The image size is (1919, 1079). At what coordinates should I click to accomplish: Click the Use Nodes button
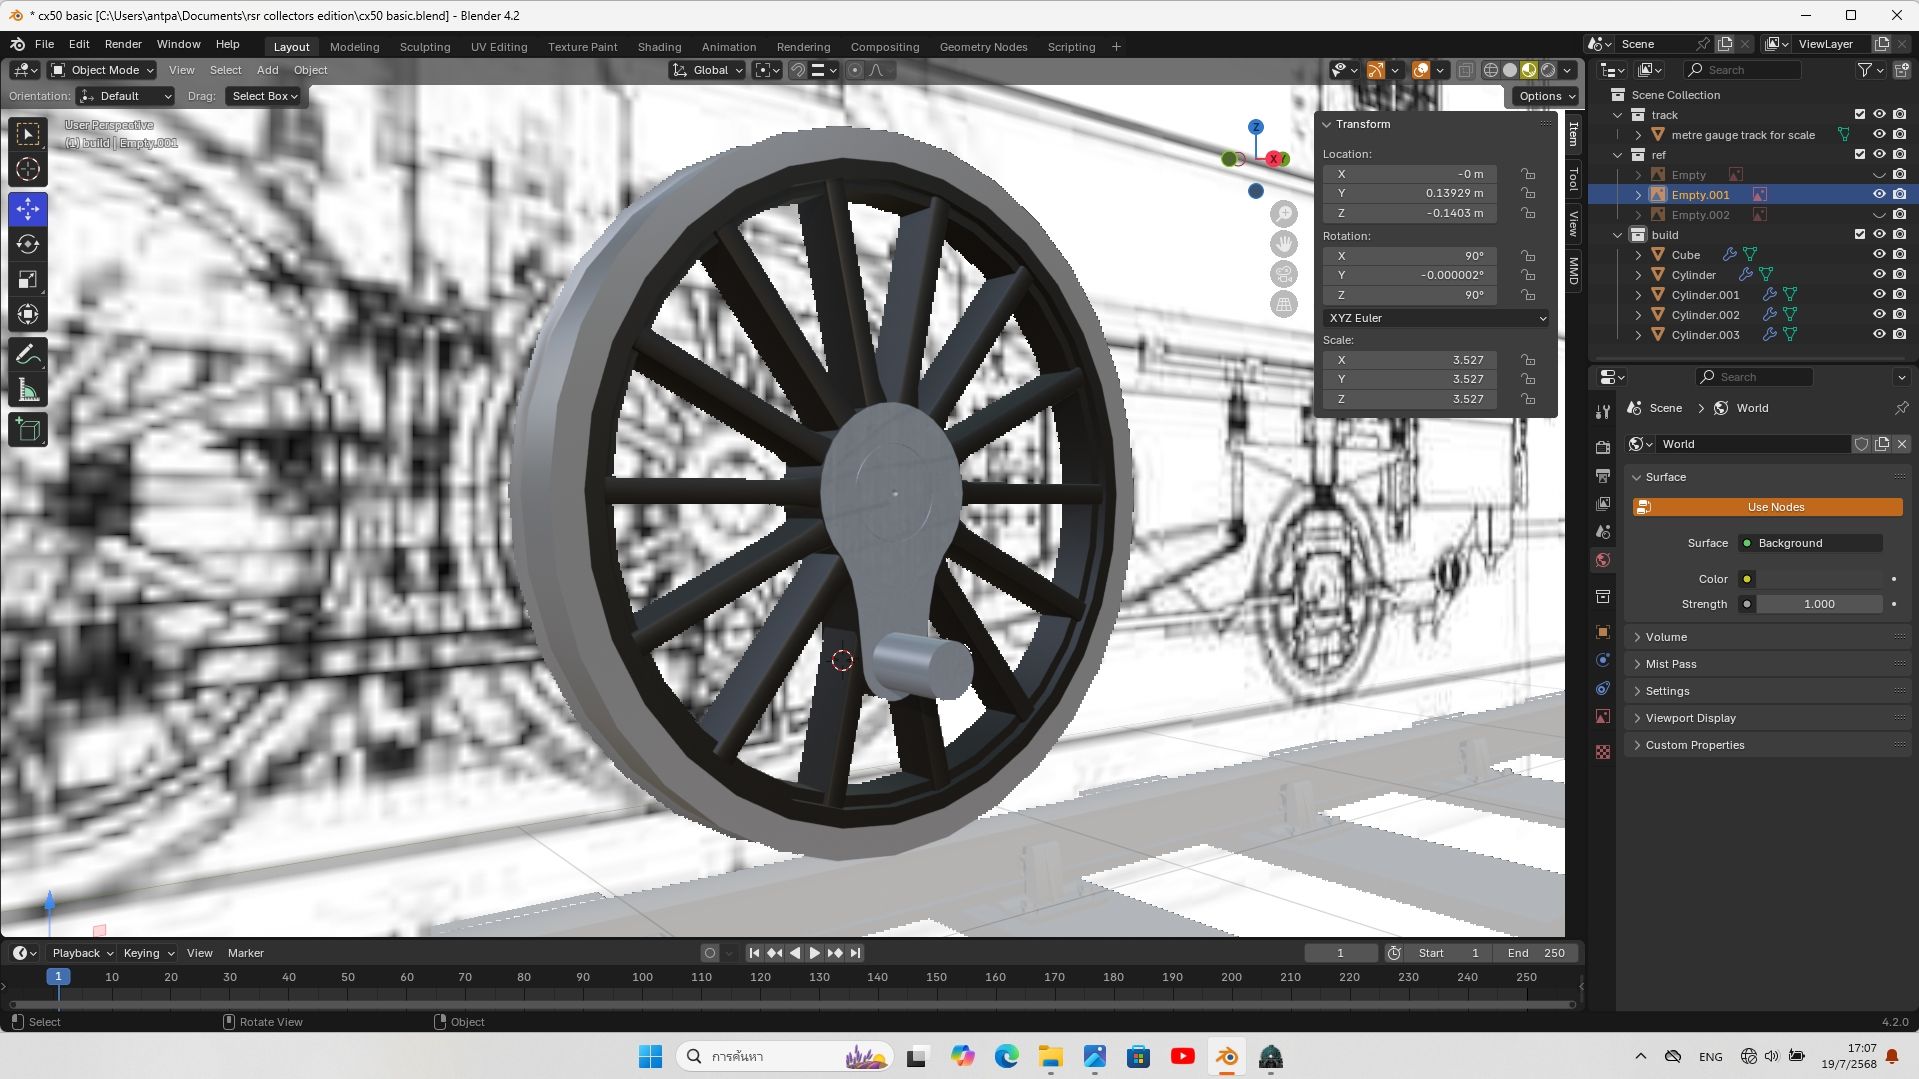coord(1767,507)
